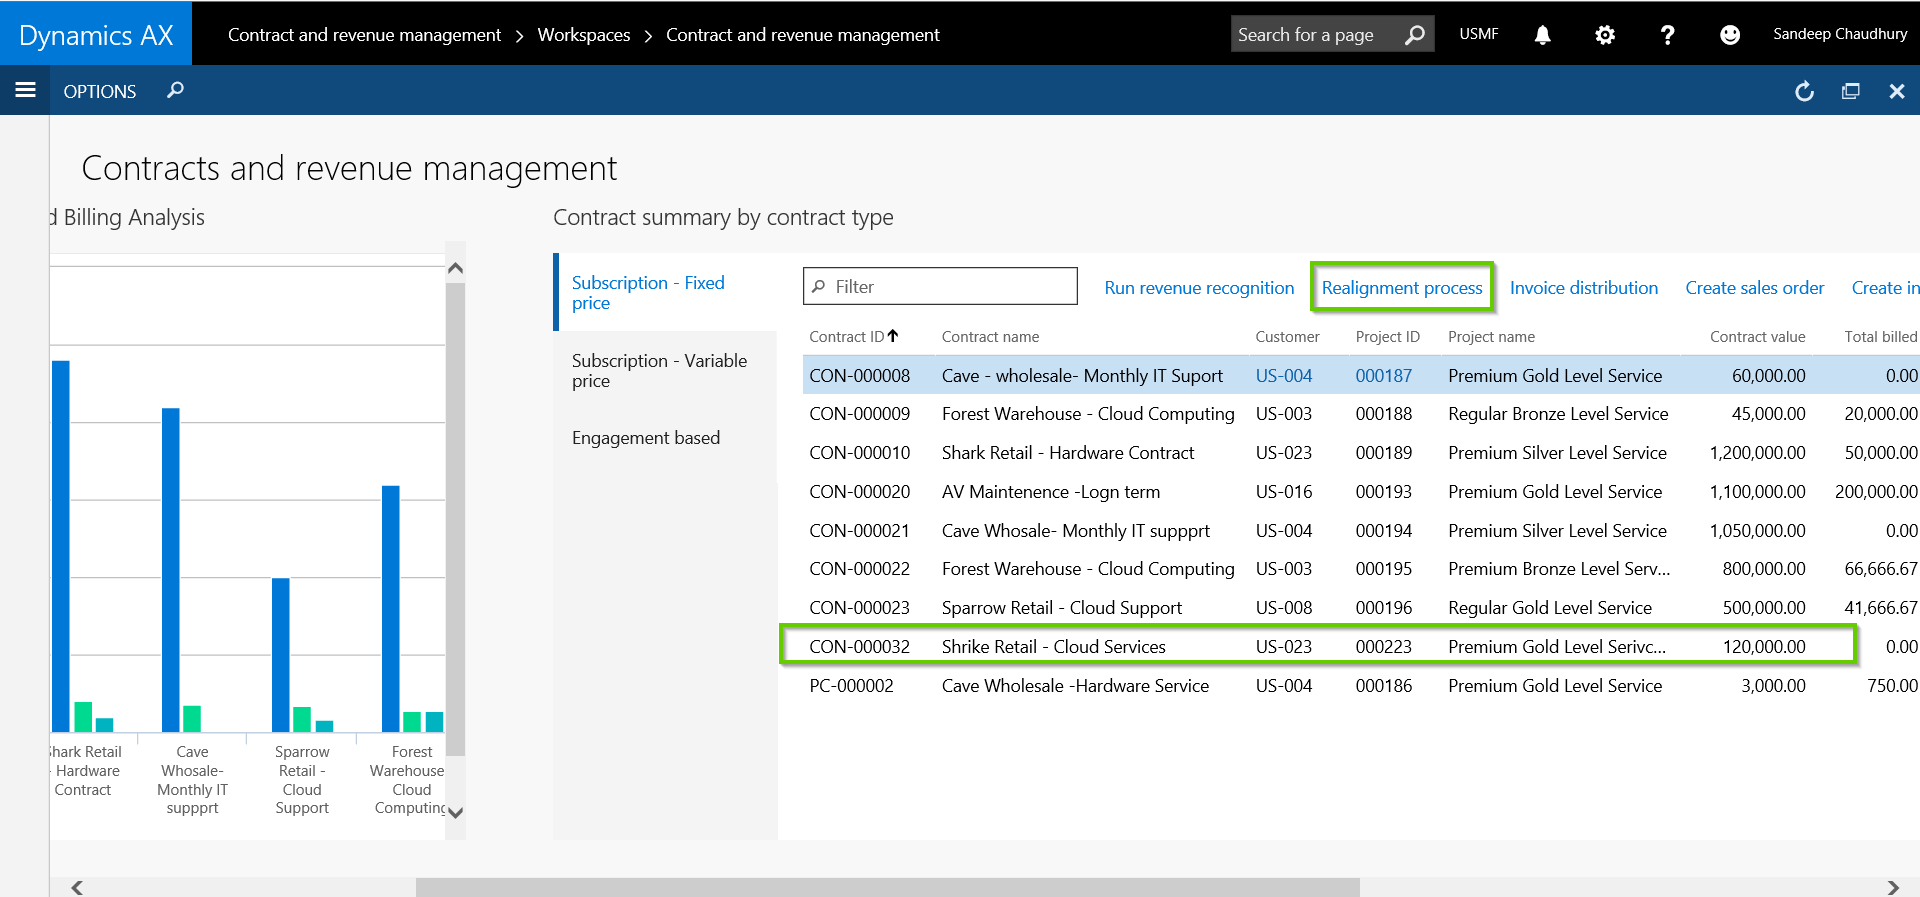1920x897 pixels.
Task: Click Customer column header
Action: (1287, 337)
